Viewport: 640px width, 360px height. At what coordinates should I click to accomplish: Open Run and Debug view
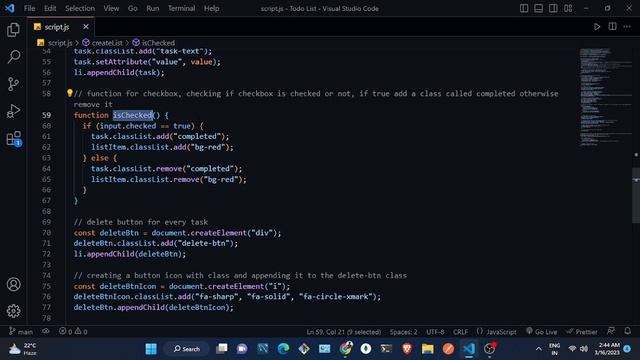(x=13, y=111)
